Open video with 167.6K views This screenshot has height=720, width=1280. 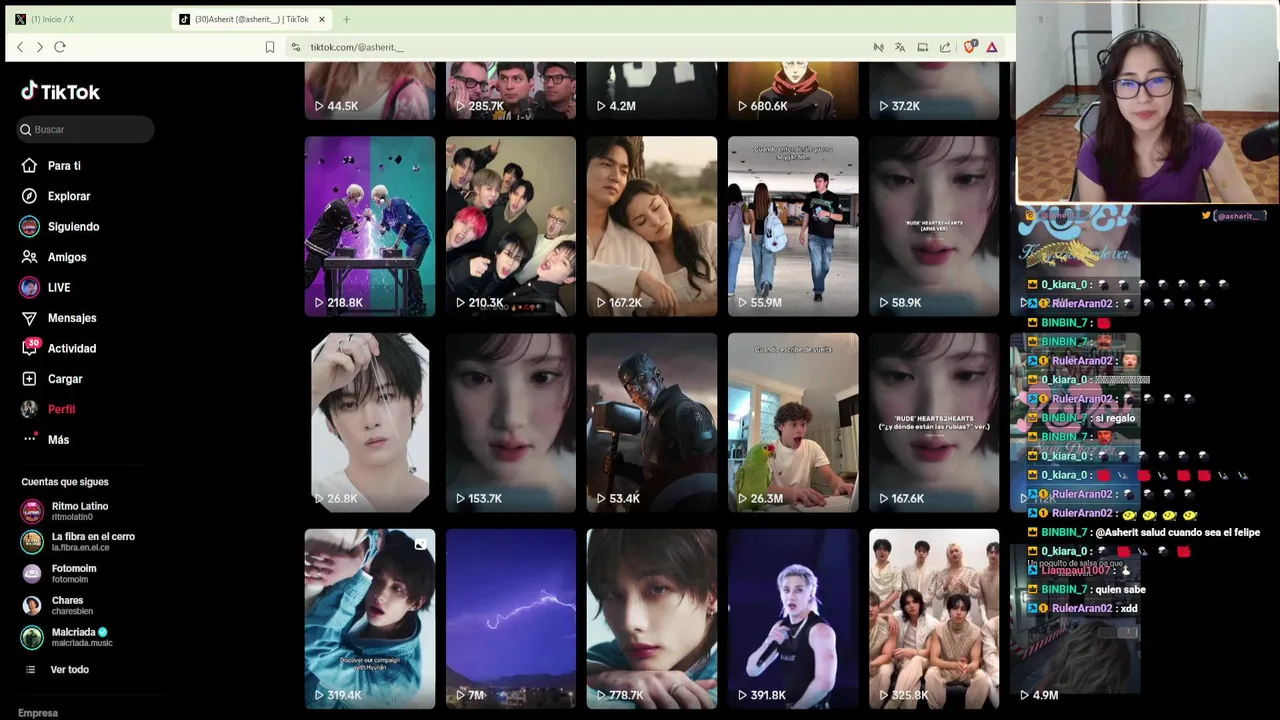[x=934, y=422]
